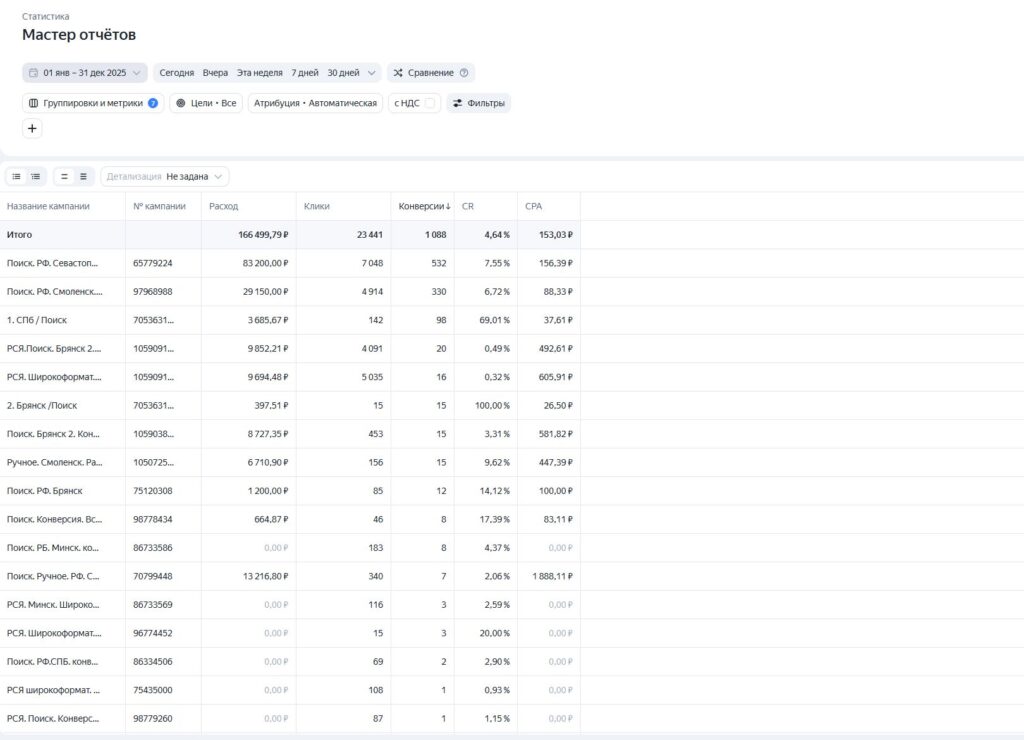This screenshot has height=740, width=1024.
Task: Click the campaign Ручное. Смоленск. Ра...
Action: (54, 462)
